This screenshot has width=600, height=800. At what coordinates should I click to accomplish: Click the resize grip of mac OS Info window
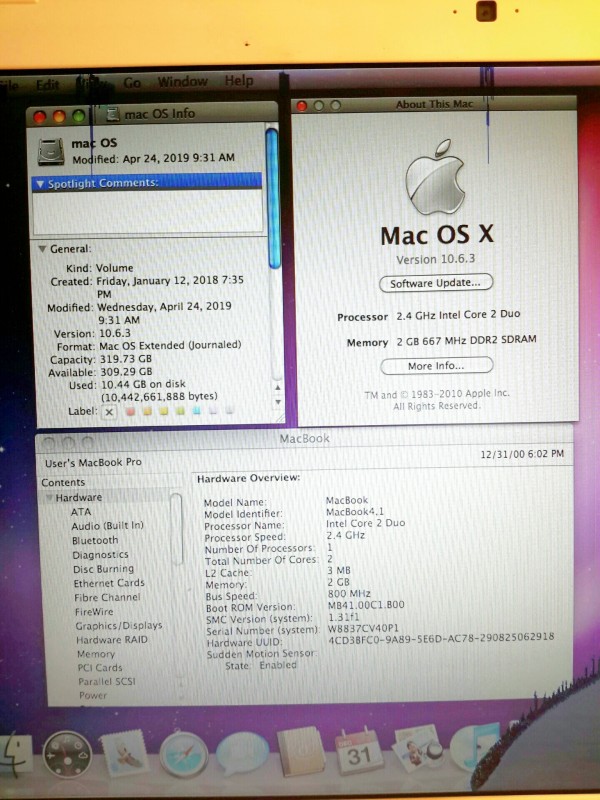click(x=280, y=417)
